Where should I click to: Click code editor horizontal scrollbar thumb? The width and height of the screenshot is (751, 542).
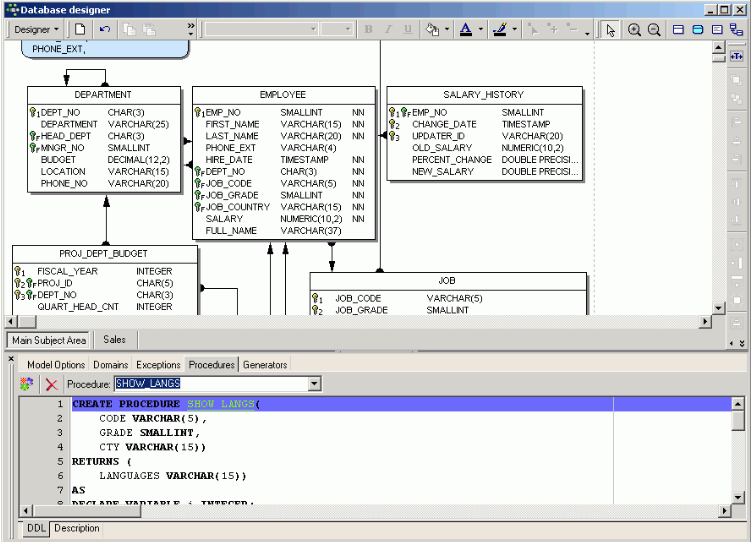coord(87,511)
